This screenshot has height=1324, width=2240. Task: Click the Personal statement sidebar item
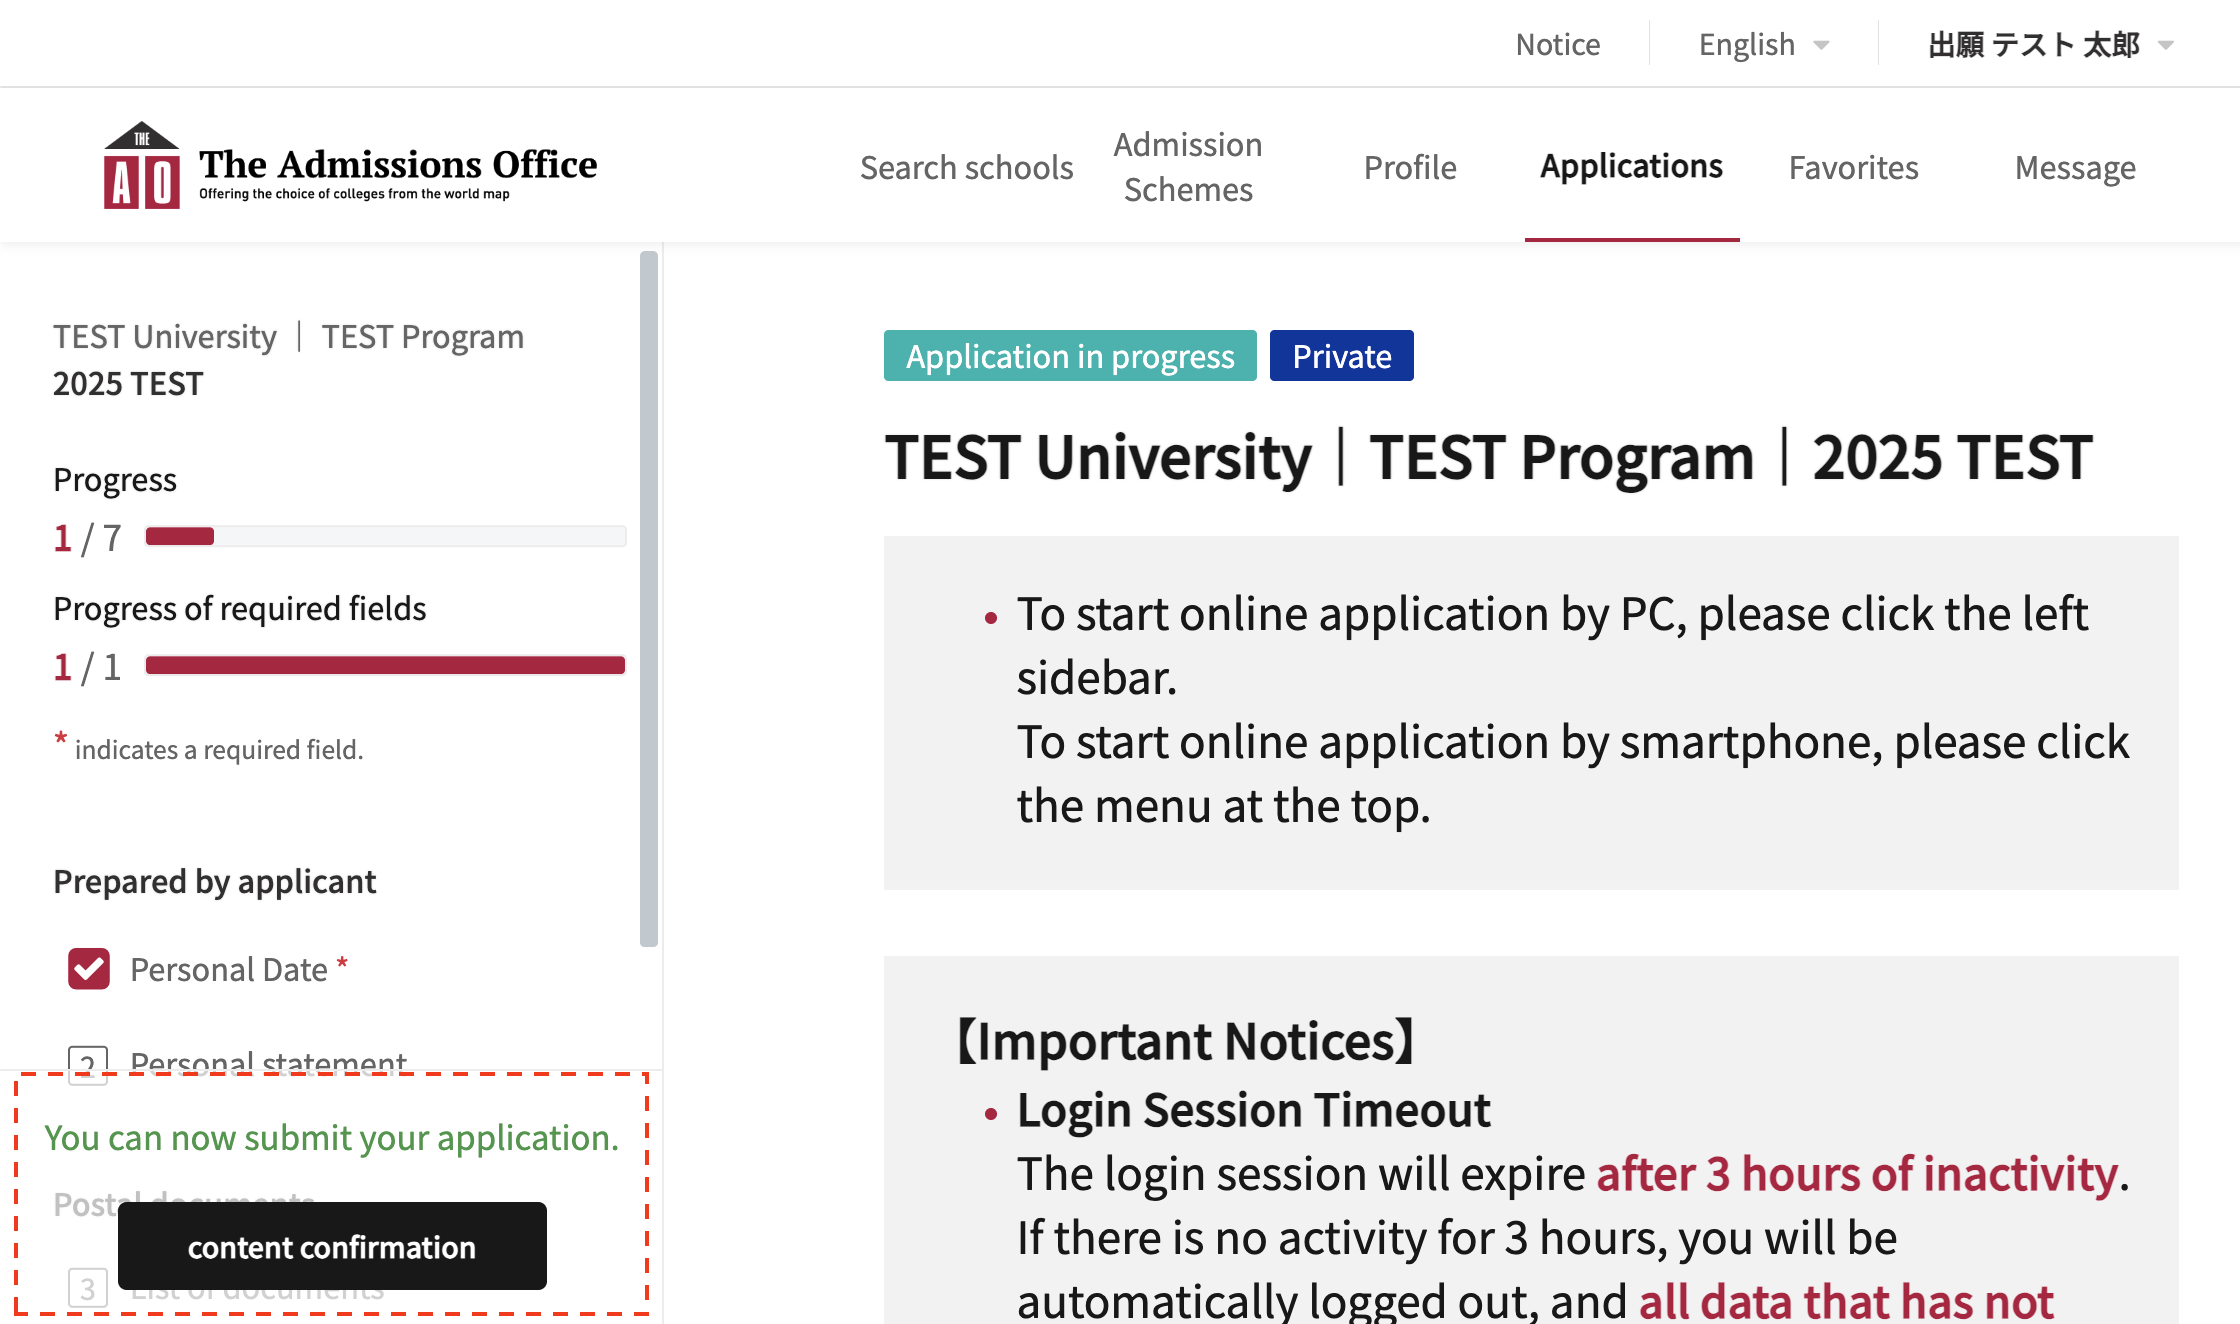[268, 1061]
